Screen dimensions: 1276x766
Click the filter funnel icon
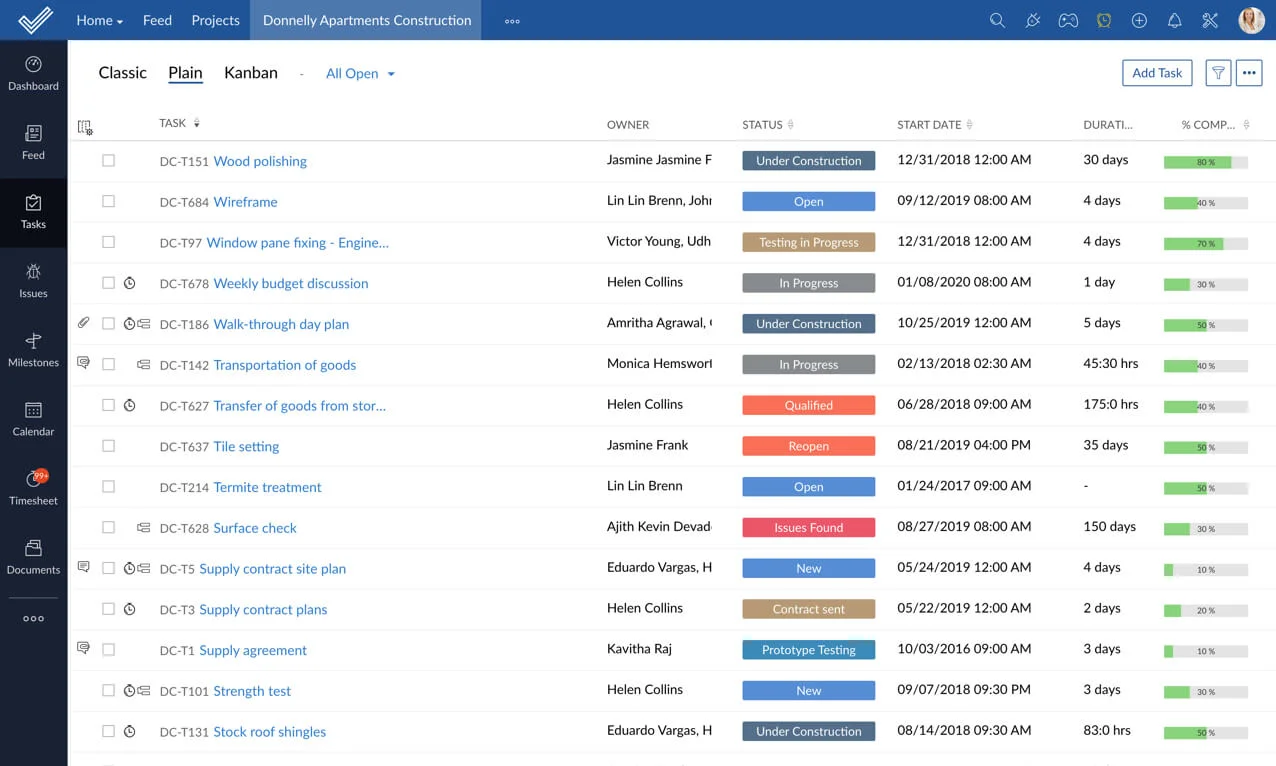pyautogui.click(x=1218, y=73)
